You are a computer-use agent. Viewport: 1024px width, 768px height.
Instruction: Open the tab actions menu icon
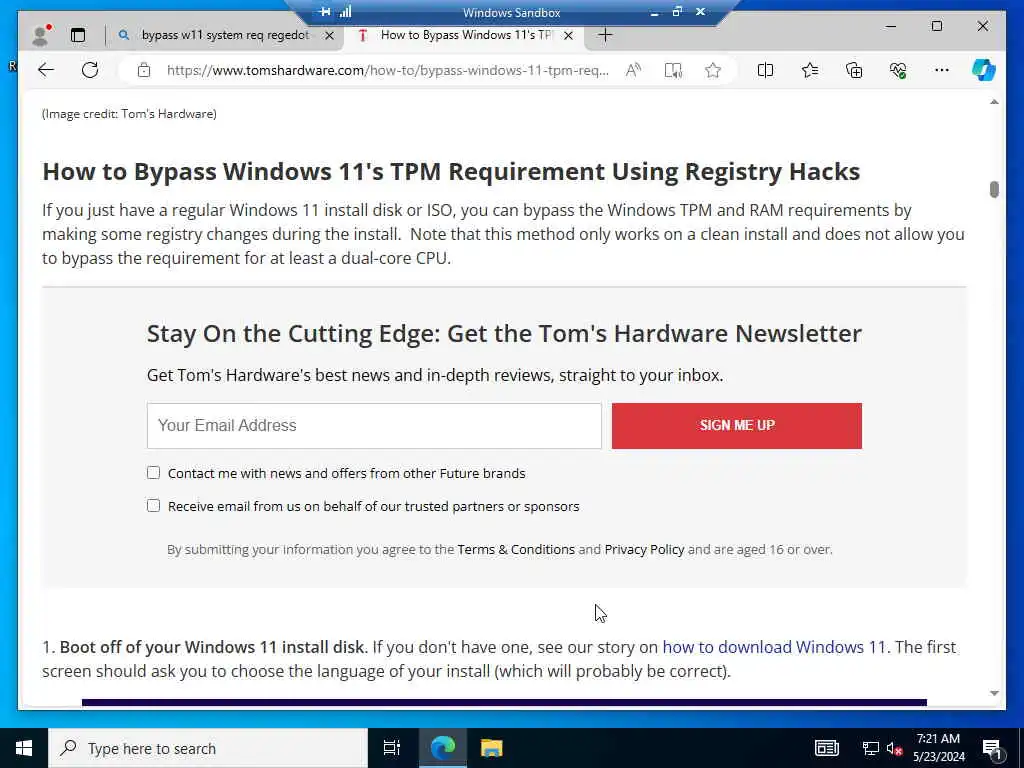click(78, 35)
